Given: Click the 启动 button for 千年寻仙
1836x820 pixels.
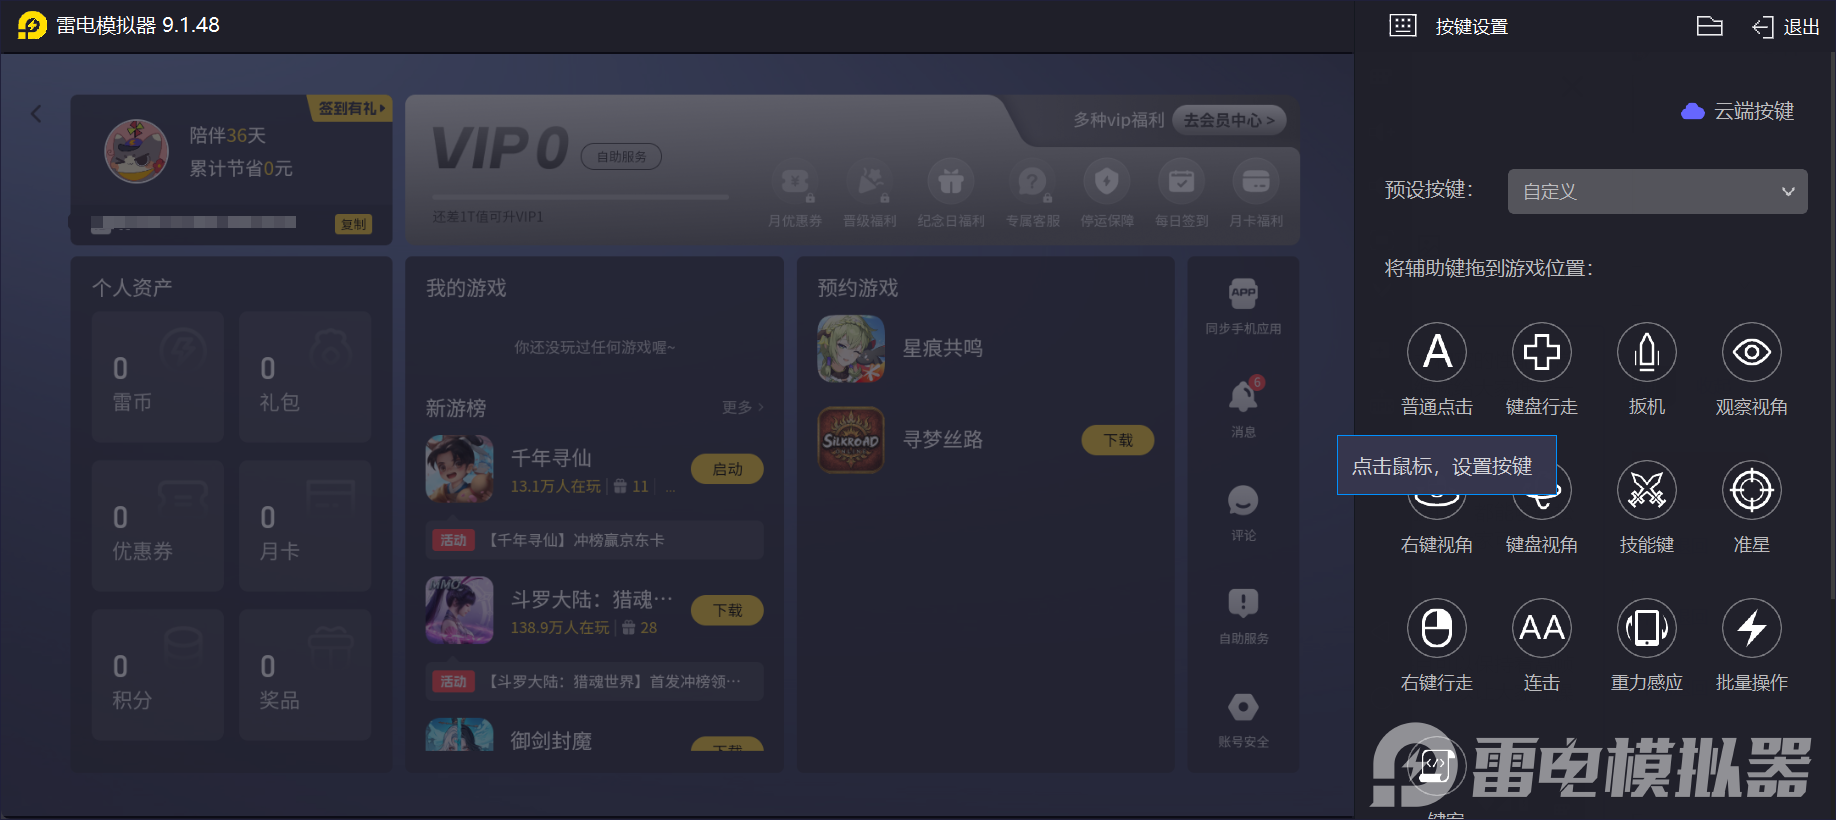Looking at the screenshot, I should [727, 469].
